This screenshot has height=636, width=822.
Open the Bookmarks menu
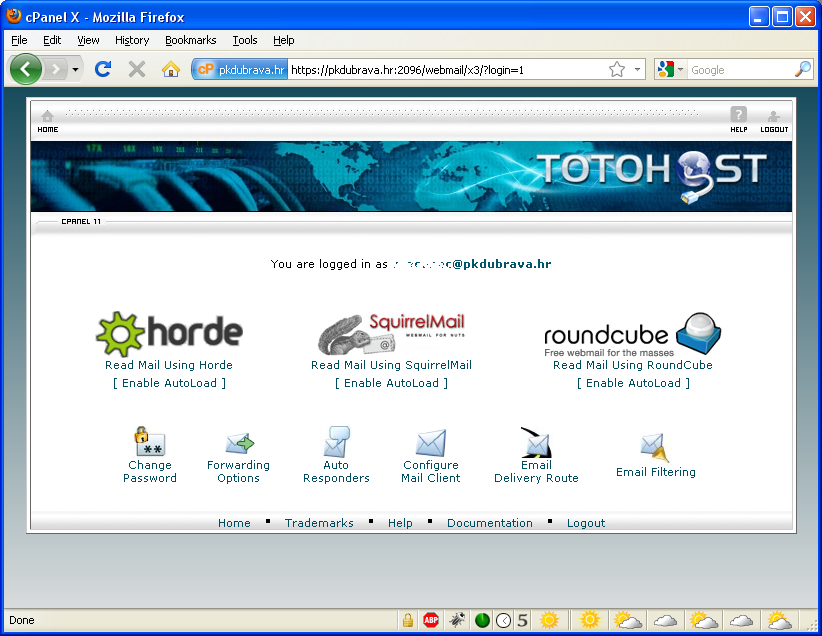pyautogui.click(x=190, y=40)
